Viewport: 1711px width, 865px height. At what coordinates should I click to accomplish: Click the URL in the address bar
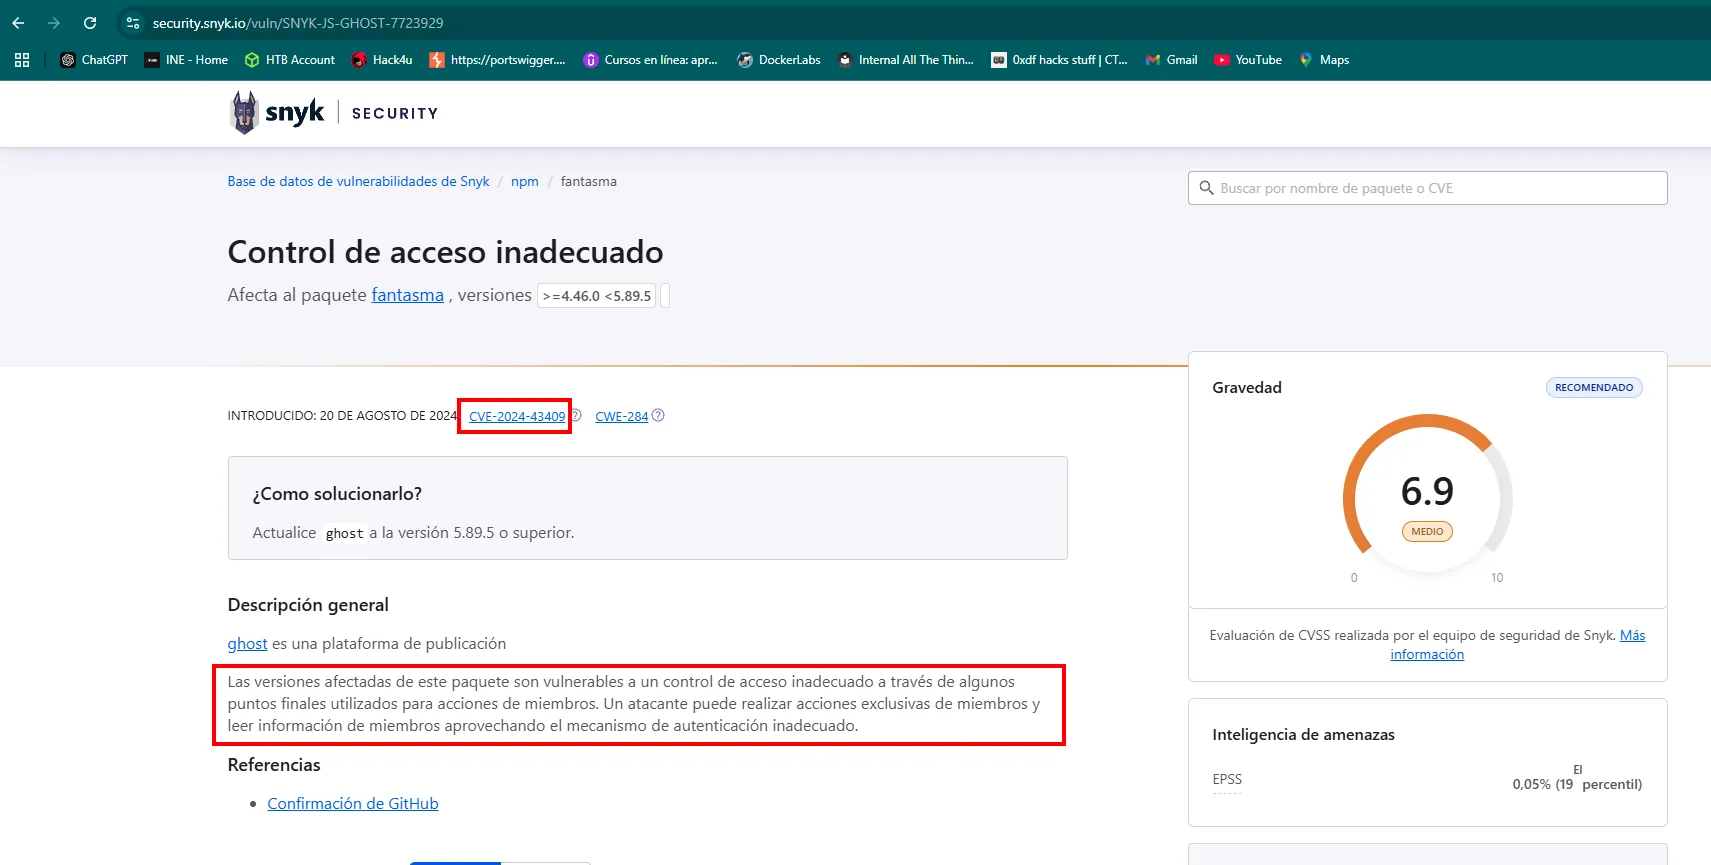click(298, 23)
